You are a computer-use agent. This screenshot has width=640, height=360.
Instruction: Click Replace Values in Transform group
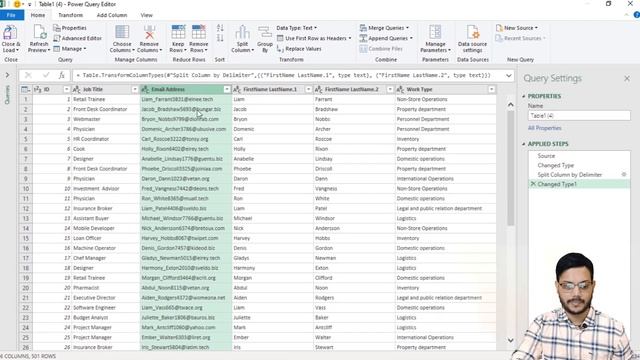[299, 49]
